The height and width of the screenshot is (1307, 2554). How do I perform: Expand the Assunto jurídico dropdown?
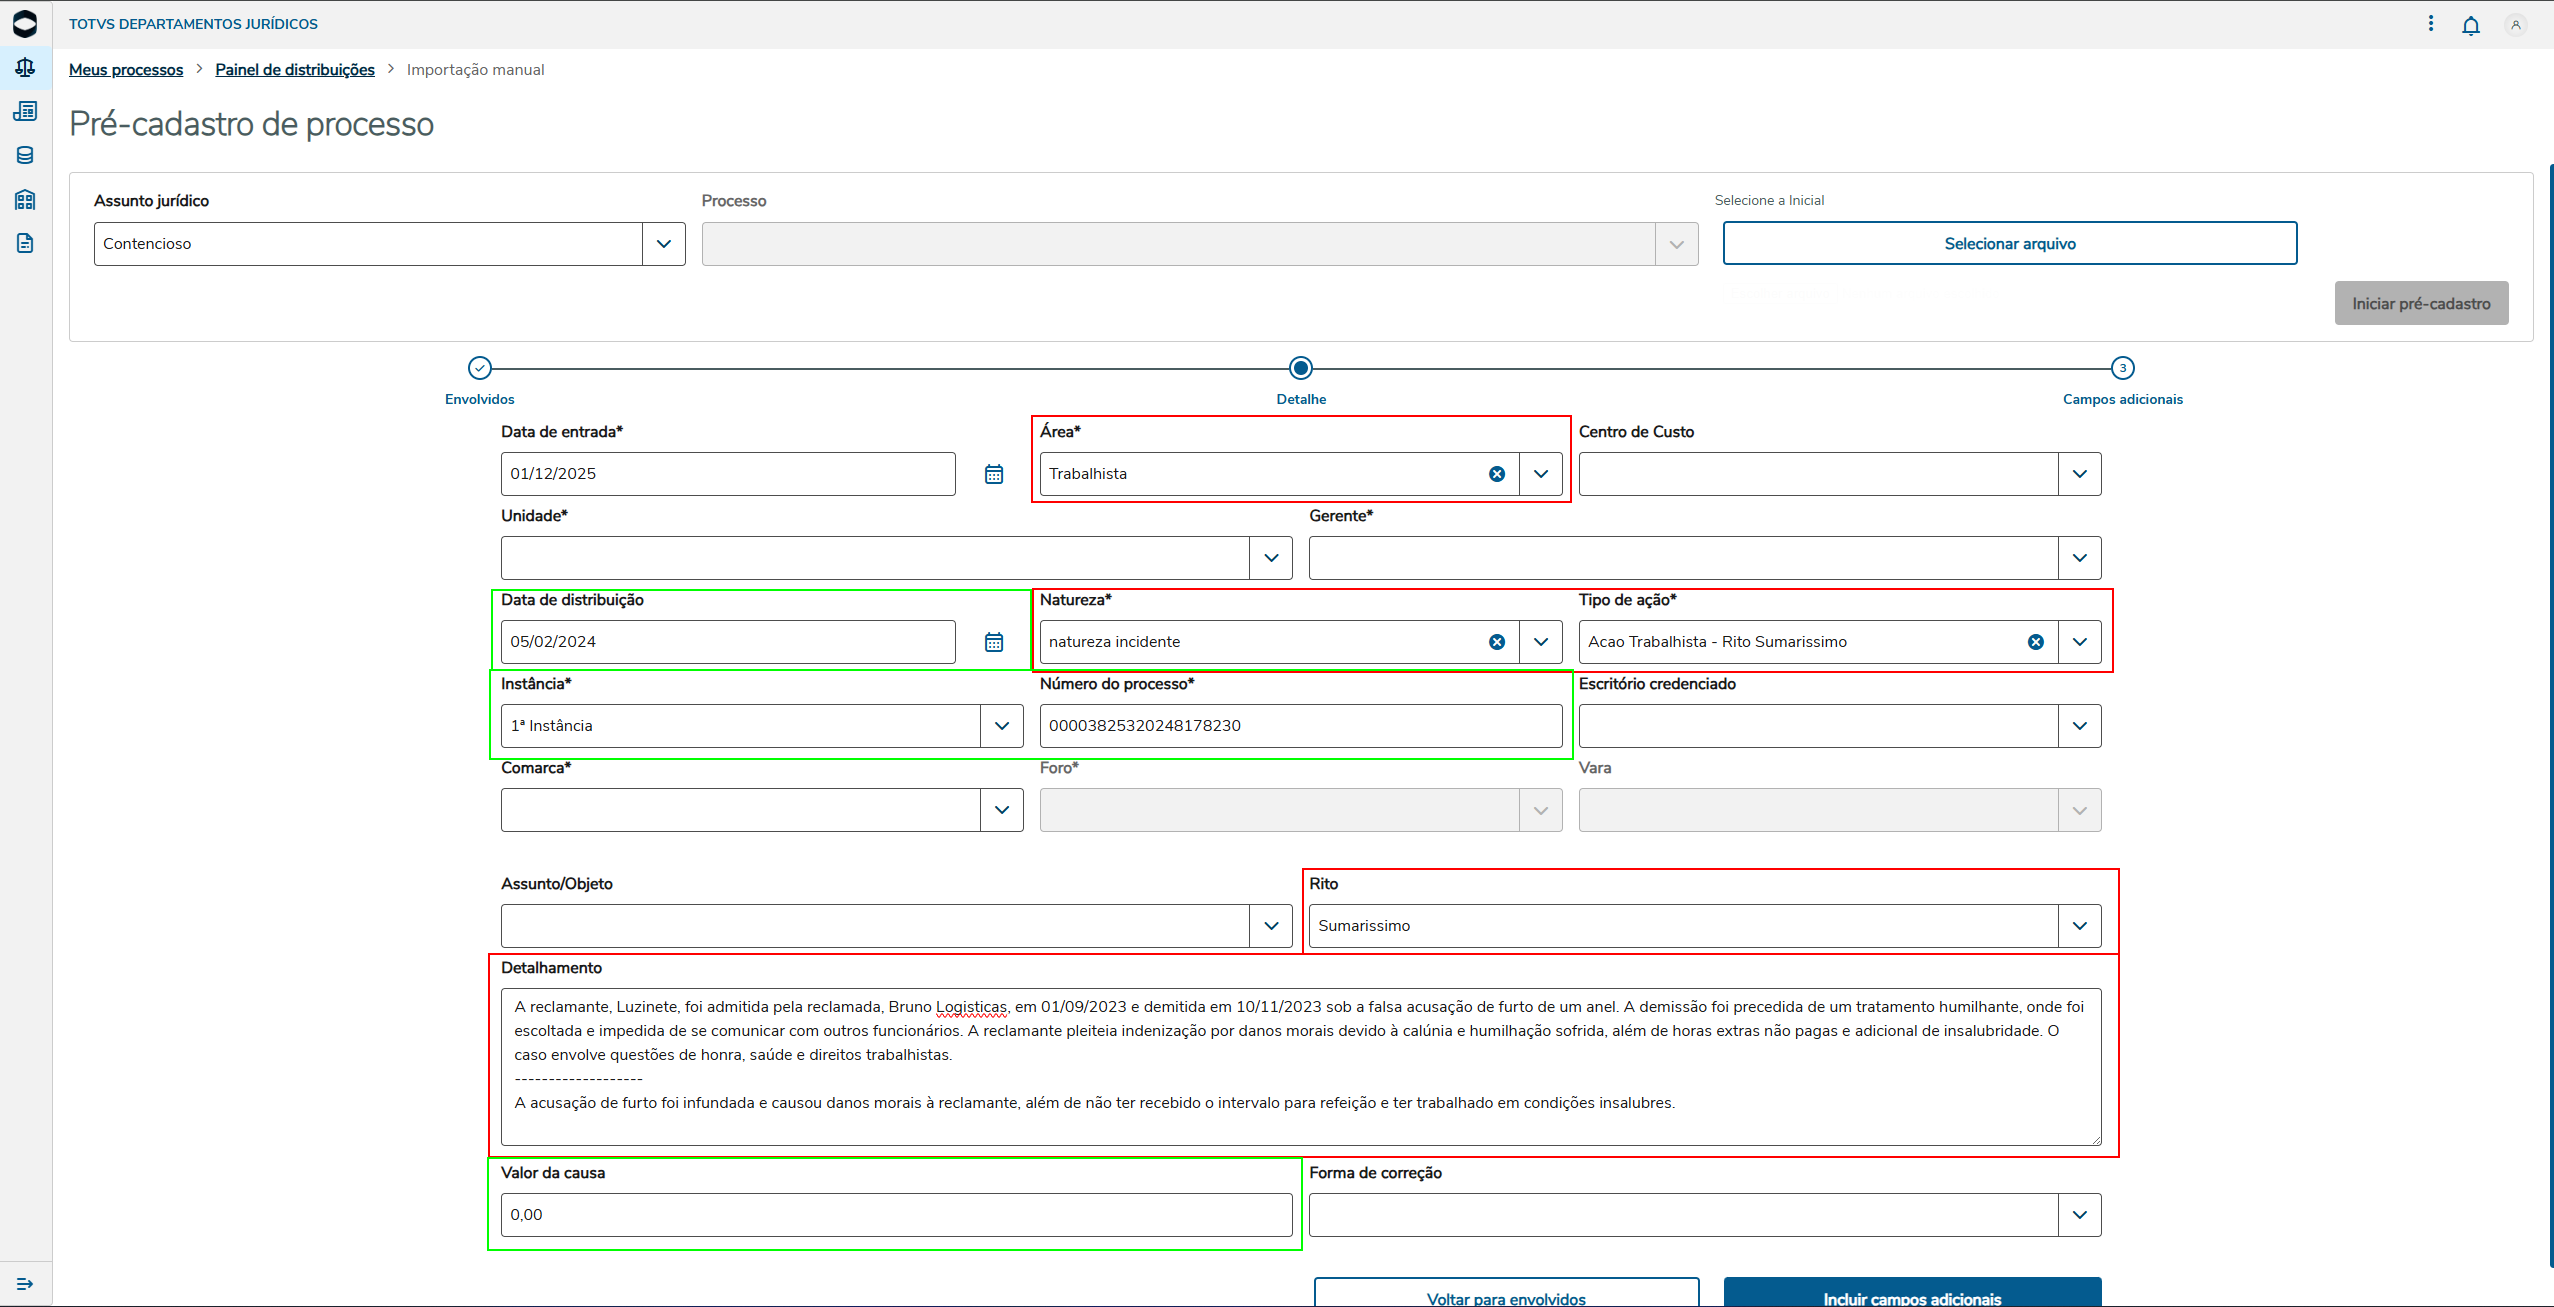point(663,244)
